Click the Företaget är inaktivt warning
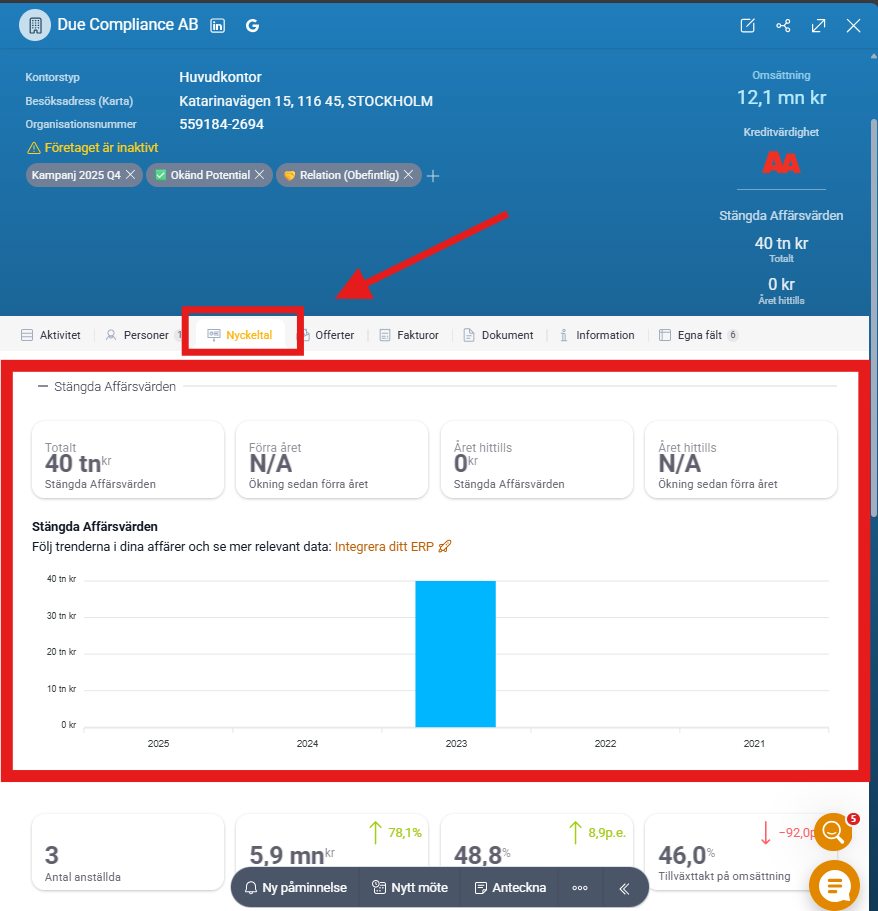Image resolution: width=878 pixels, height=911 pixels. [92, 148]
